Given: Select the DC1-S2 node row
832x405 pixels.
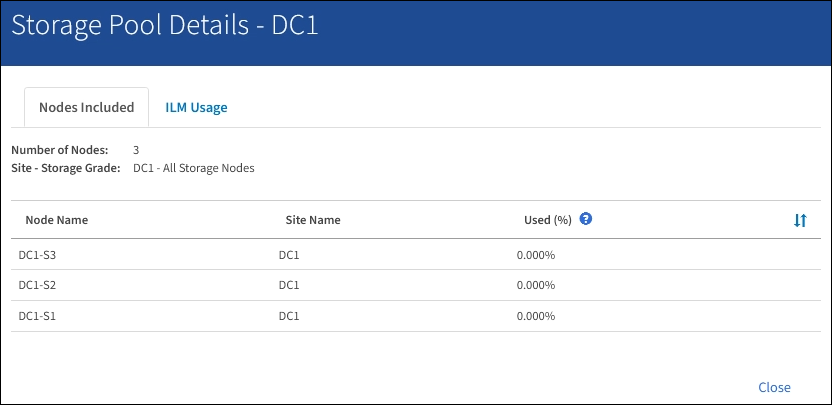Looking at the screenshot, I should (37, 285).
